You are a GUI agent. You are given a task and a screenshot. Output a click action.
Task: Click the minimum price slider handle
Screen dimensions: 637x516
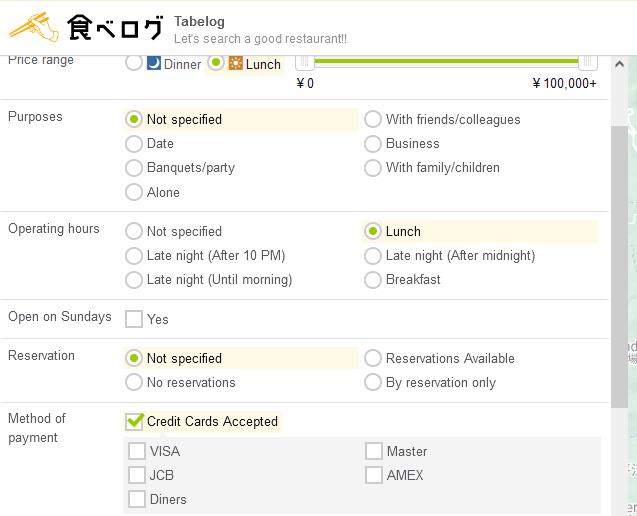pyautogui.click(x=305, y=62)
